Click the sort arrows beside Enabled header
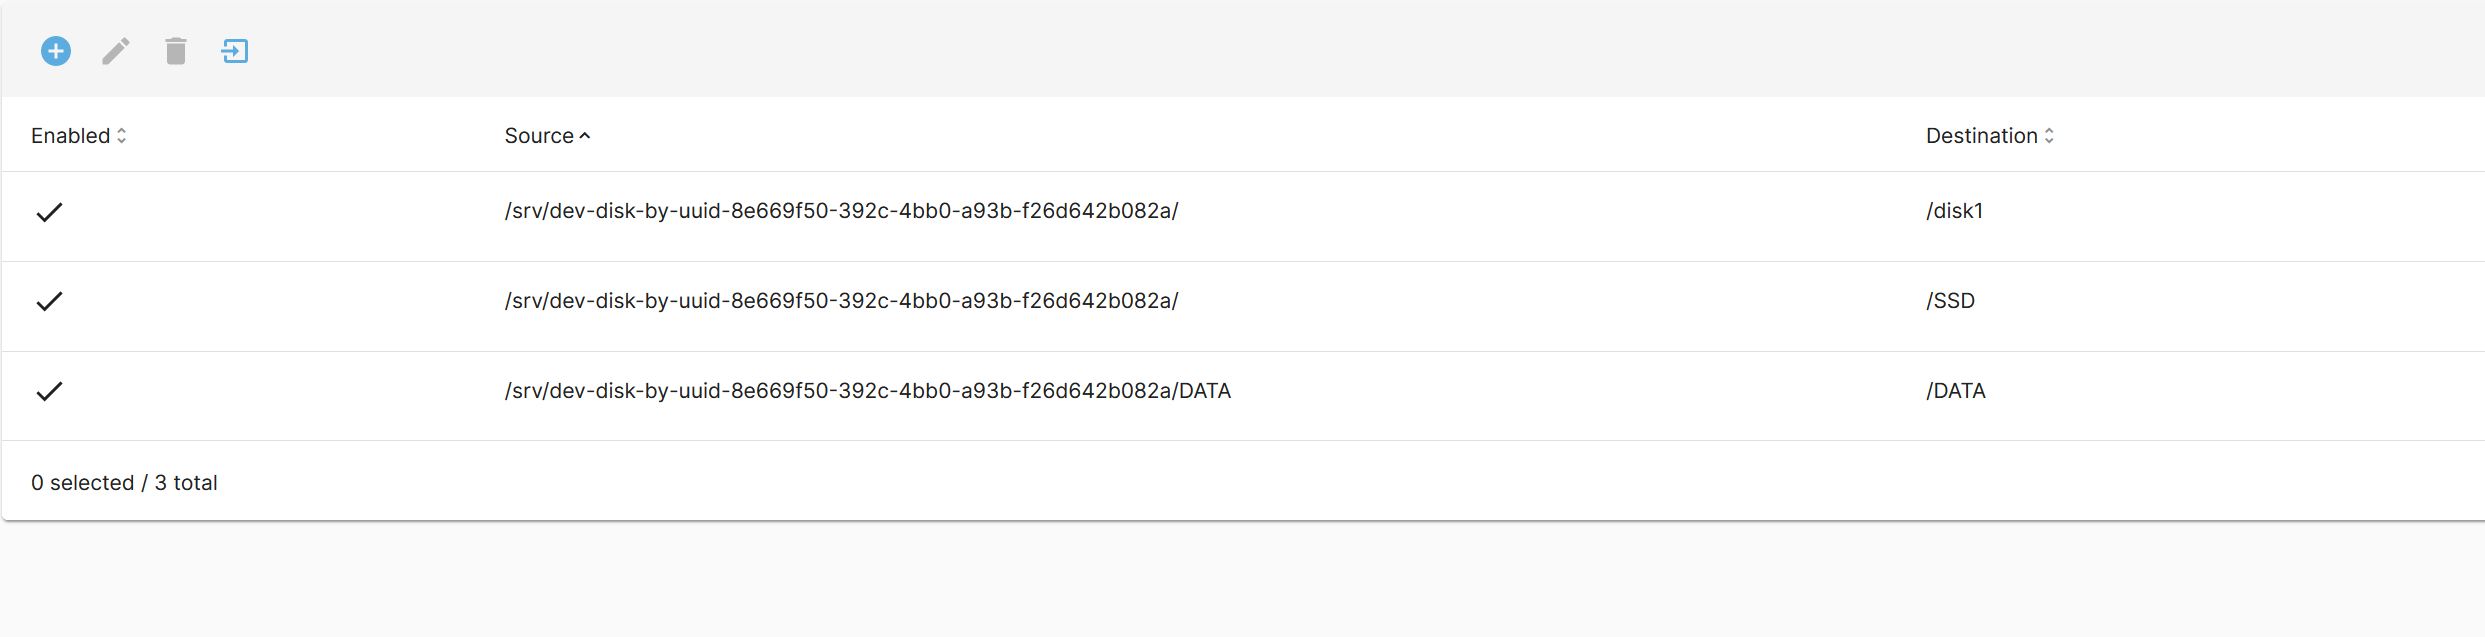The image size is (2485, 637). (x=122, y=134)
